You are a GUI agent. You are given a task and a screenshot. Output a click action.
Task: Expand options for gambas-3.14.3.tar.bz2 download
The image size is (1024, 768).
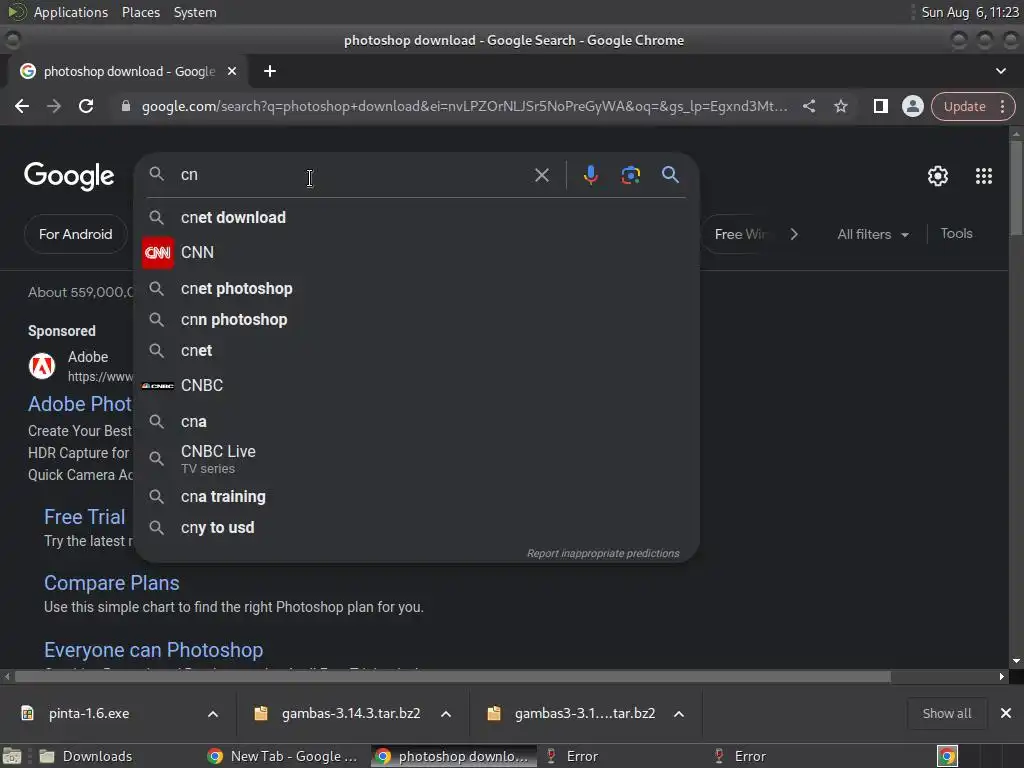pyautogui.click(x=446, y=714)
